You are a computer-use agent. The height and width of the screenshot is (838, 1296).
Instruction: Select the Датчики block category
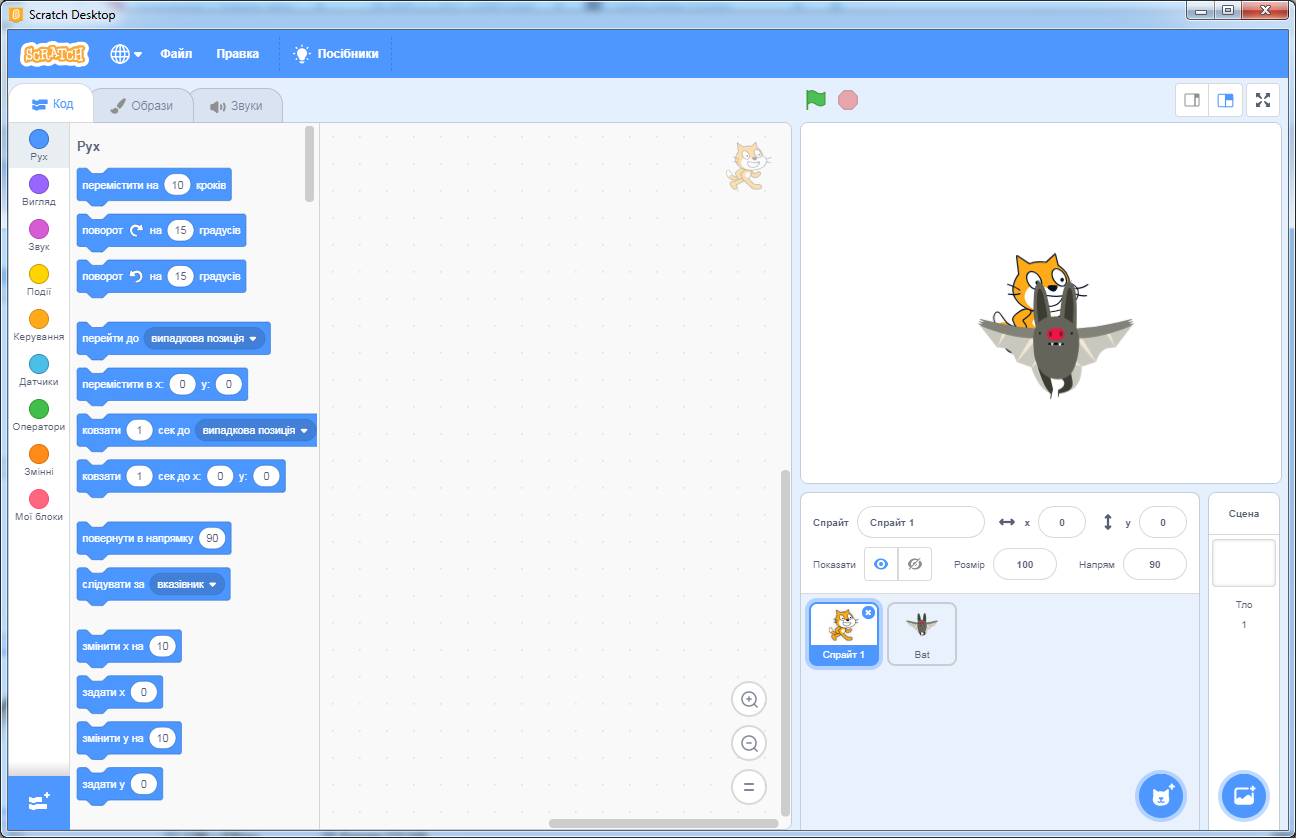click(x=39, y=370)
